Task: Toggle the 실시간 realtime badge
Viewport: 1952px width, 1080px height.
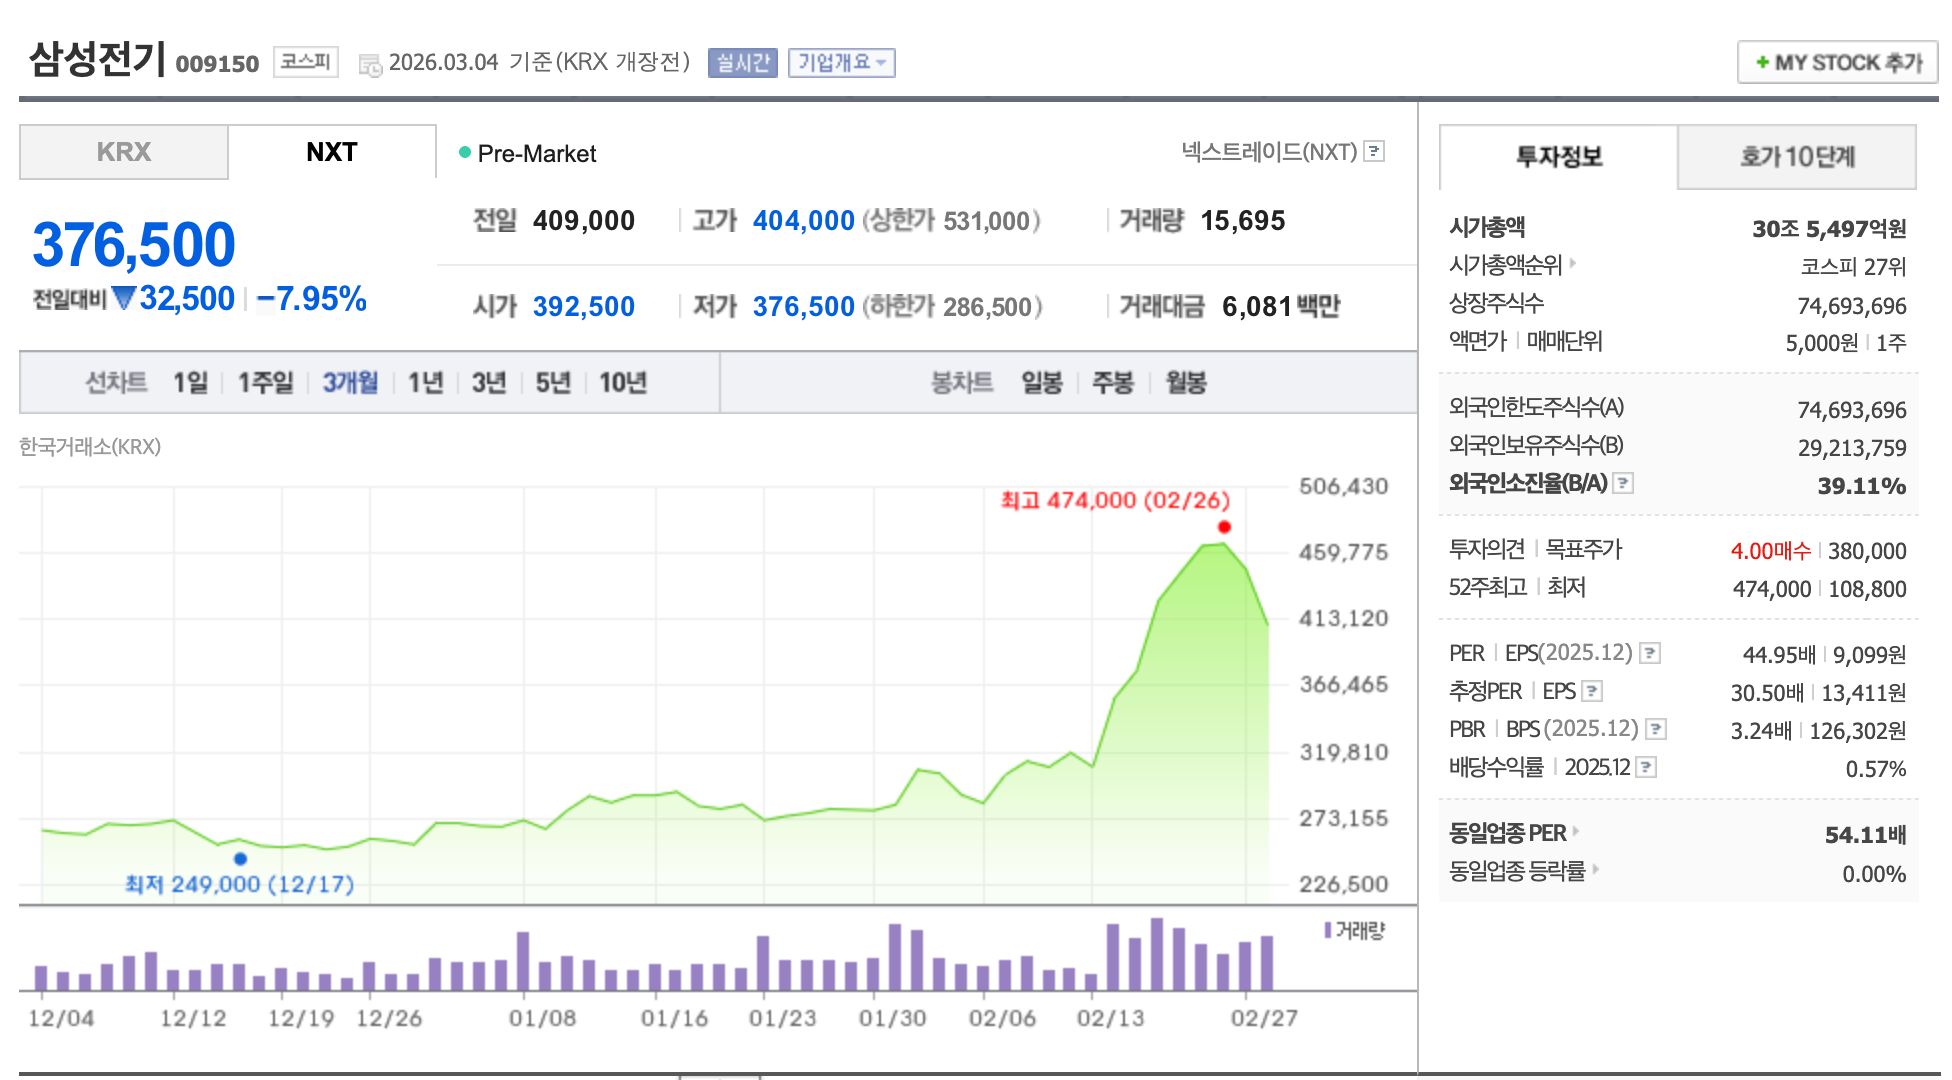Action: pyautogui.click(x=742, y=62)
